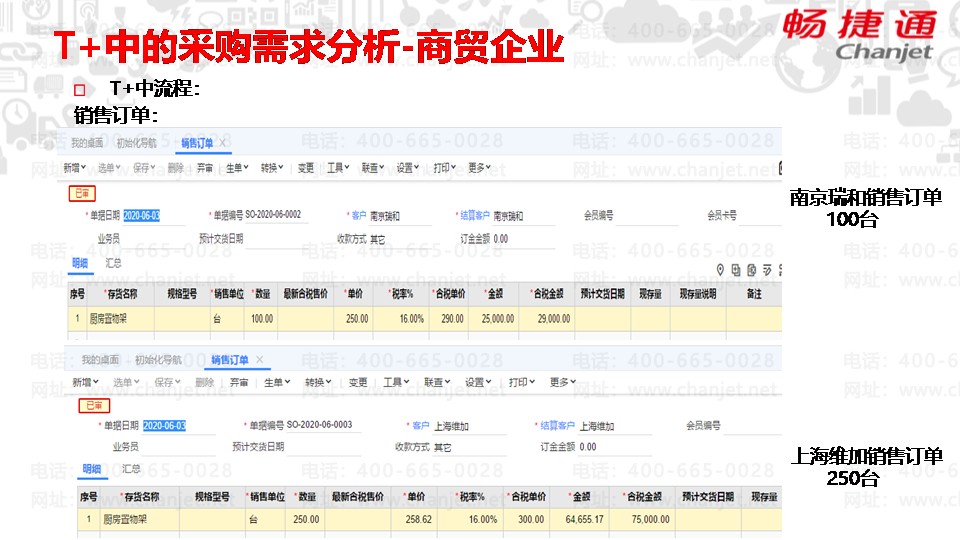Close the 销售订单 tab in the SO-2020-06-0002 window
The width and height of the screenshot is (960, 540).
click(x=222, y=143)
